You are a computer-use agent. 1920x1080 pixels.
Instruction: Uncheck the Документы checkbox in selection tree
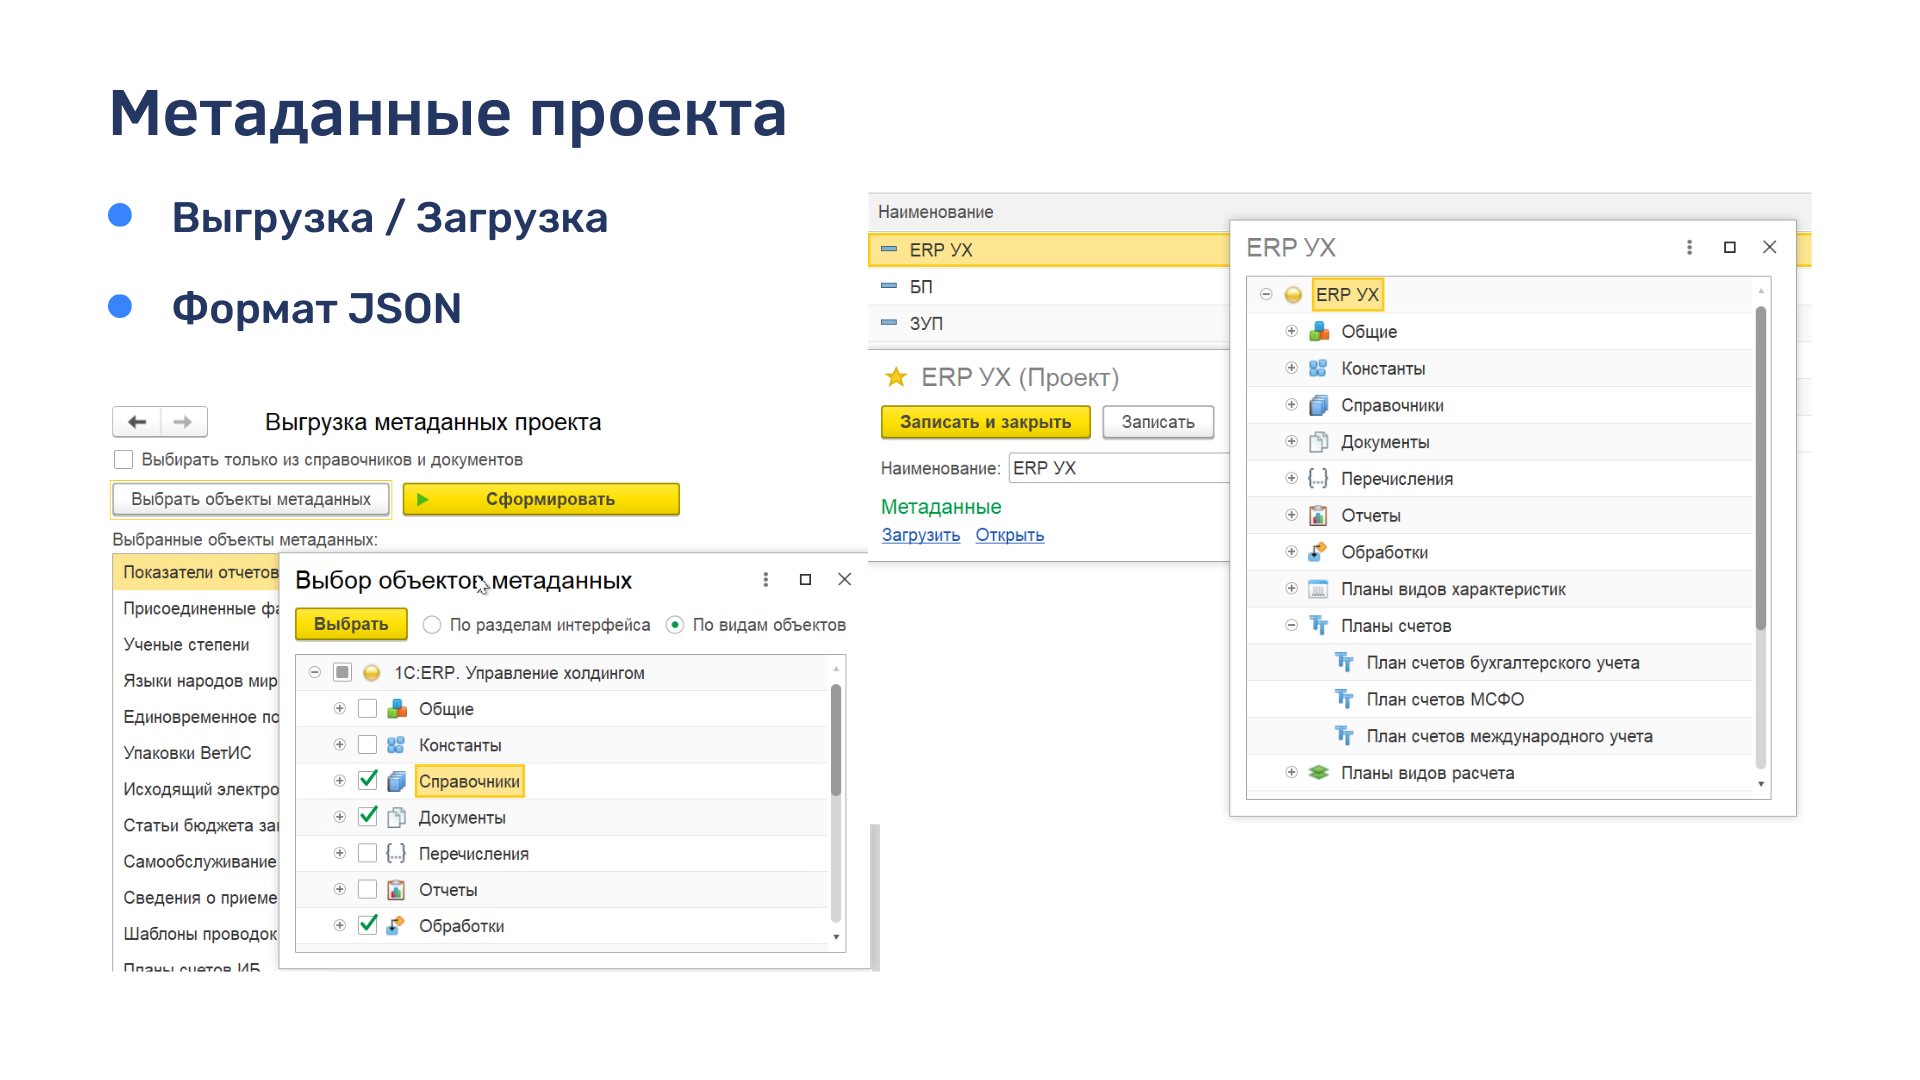368,817
